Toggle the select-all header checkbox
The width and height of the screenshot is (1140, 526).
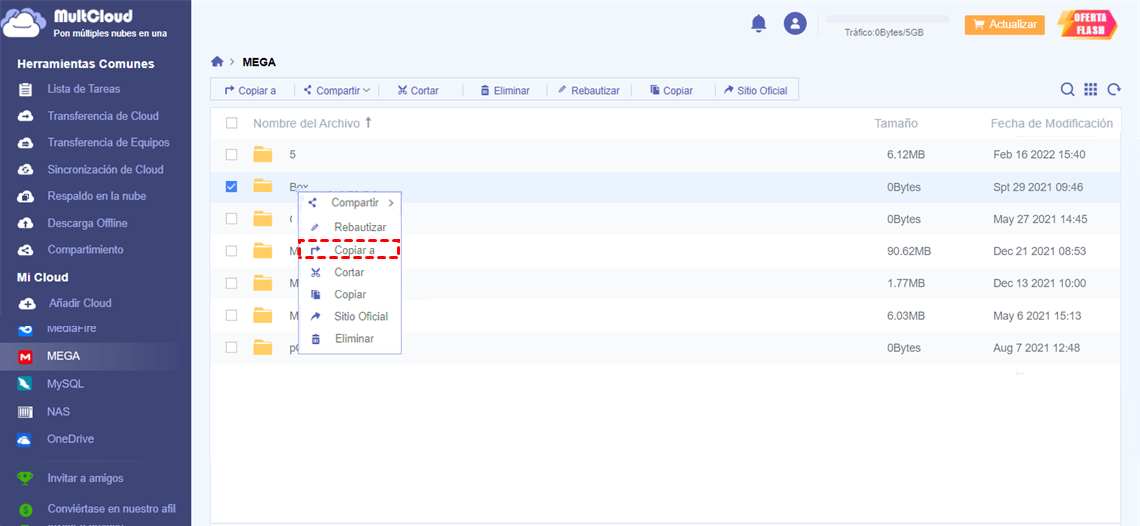pyautogui.click(x=231, y=123)
